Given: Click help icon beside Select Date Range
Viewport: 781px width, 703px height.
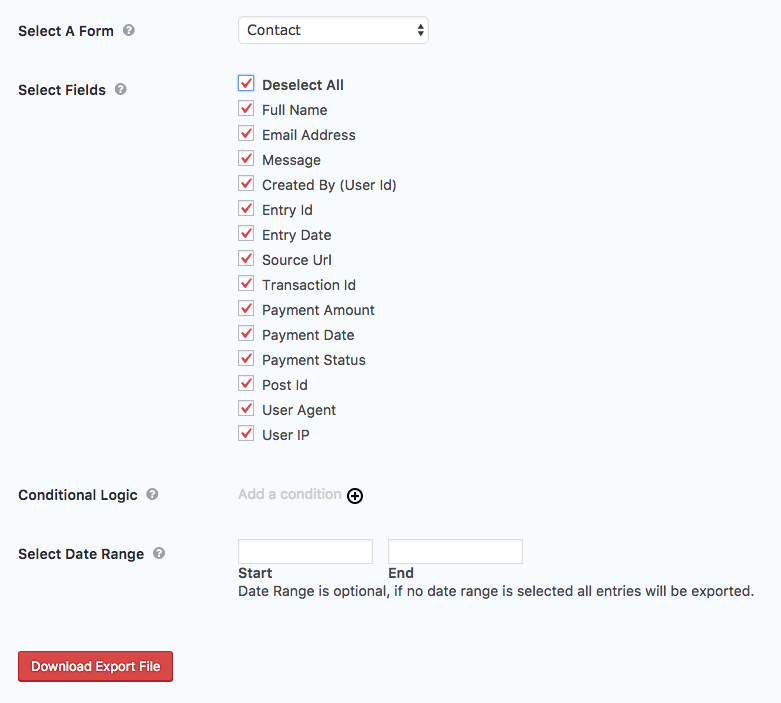Looking at the screenshot, I should click(x=159, y=553).
